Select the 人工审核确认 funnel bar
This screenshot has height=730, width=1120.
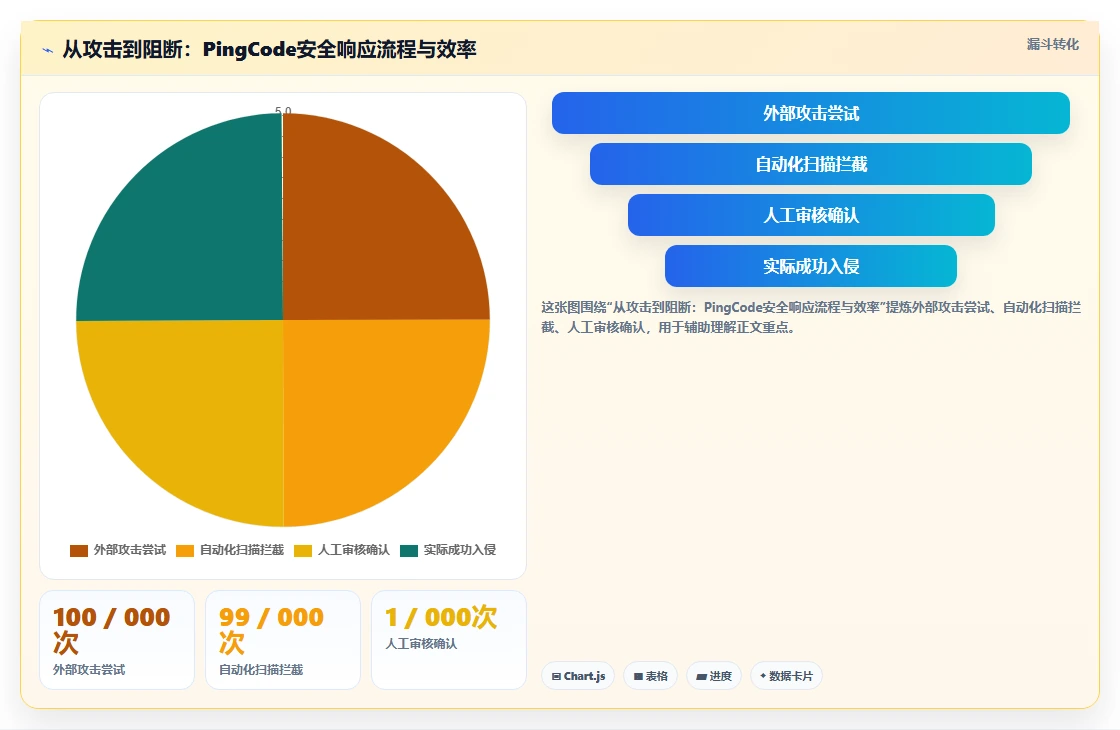tap(811, 215)
